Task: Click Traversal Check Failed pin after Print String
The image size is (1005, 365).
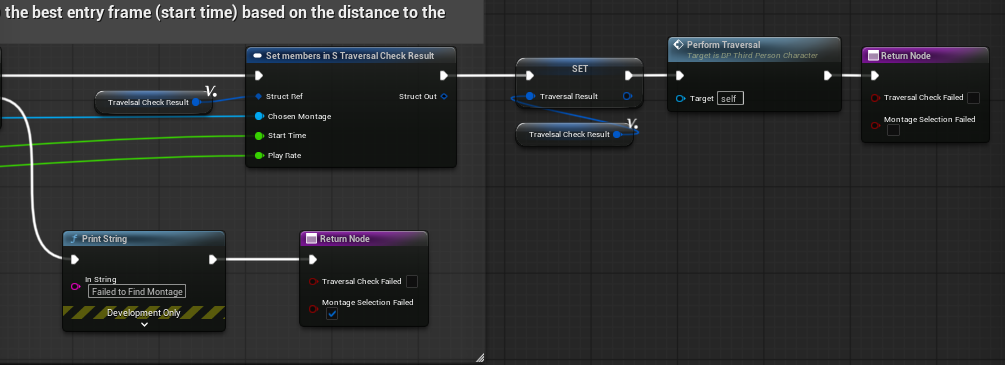Action: [313, 281]
